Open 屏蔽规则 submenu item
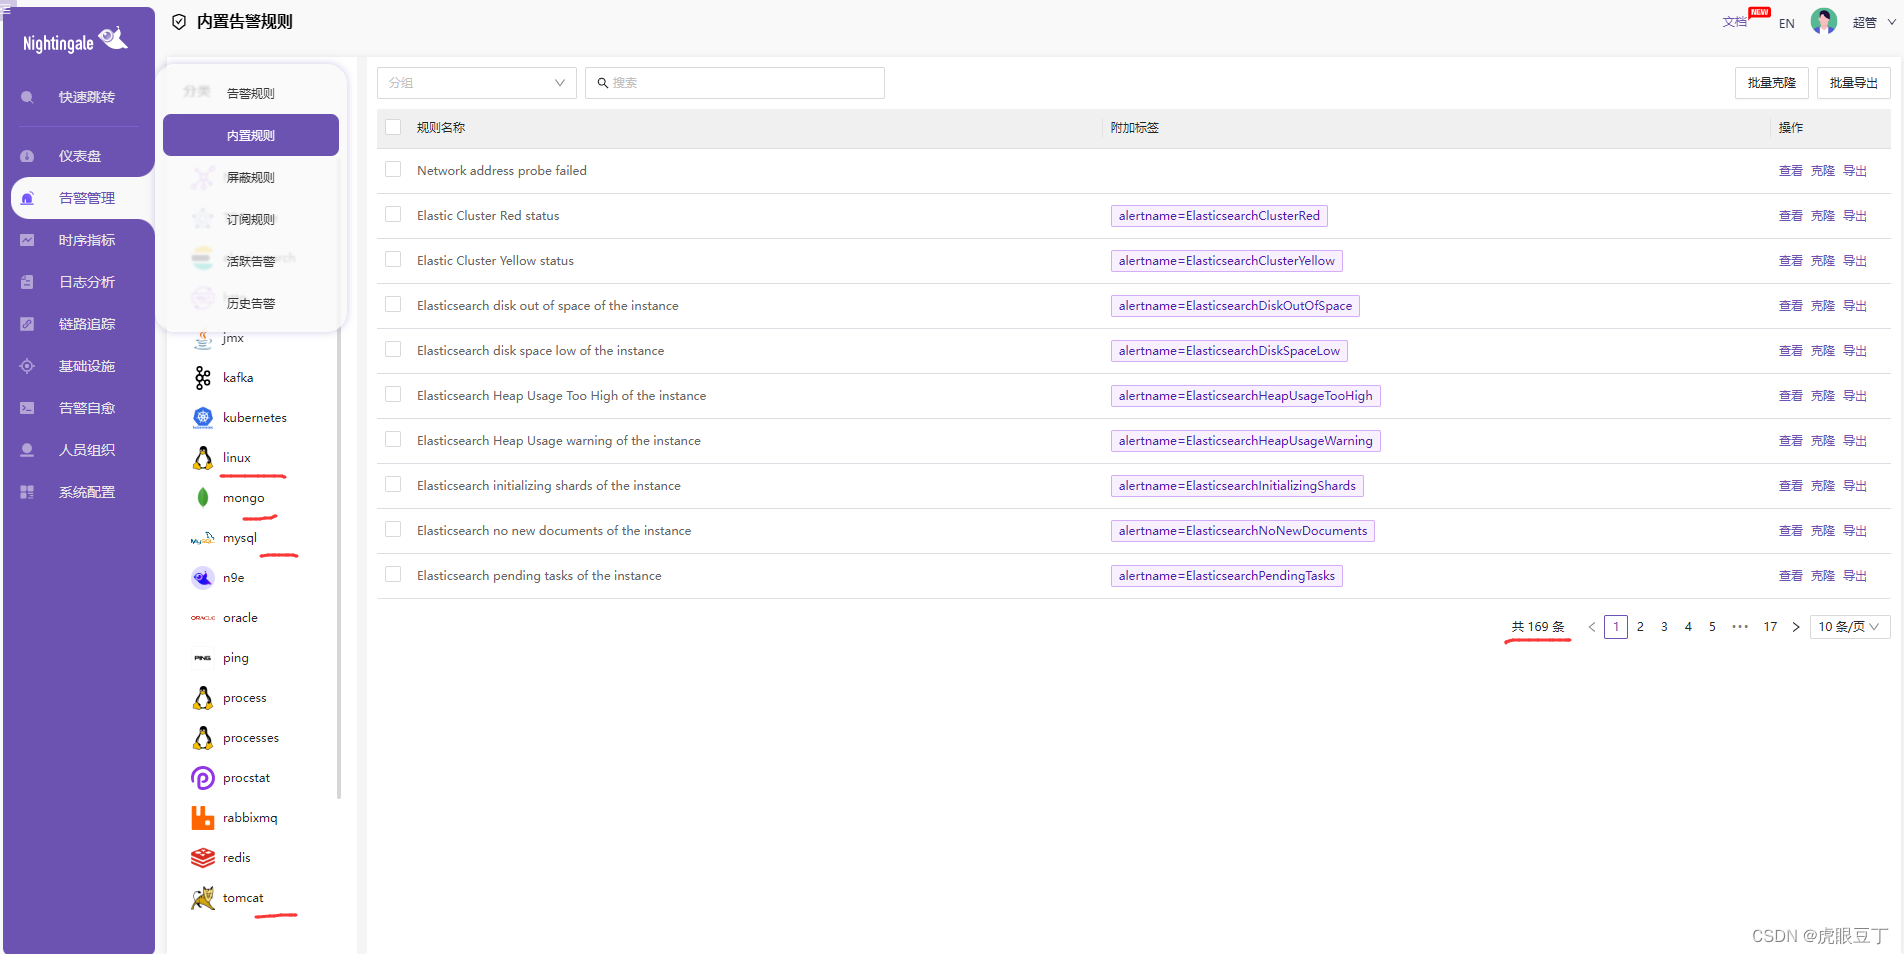Image resolution: width=1904 pixels, height=954 pixels. pos(251,177)
